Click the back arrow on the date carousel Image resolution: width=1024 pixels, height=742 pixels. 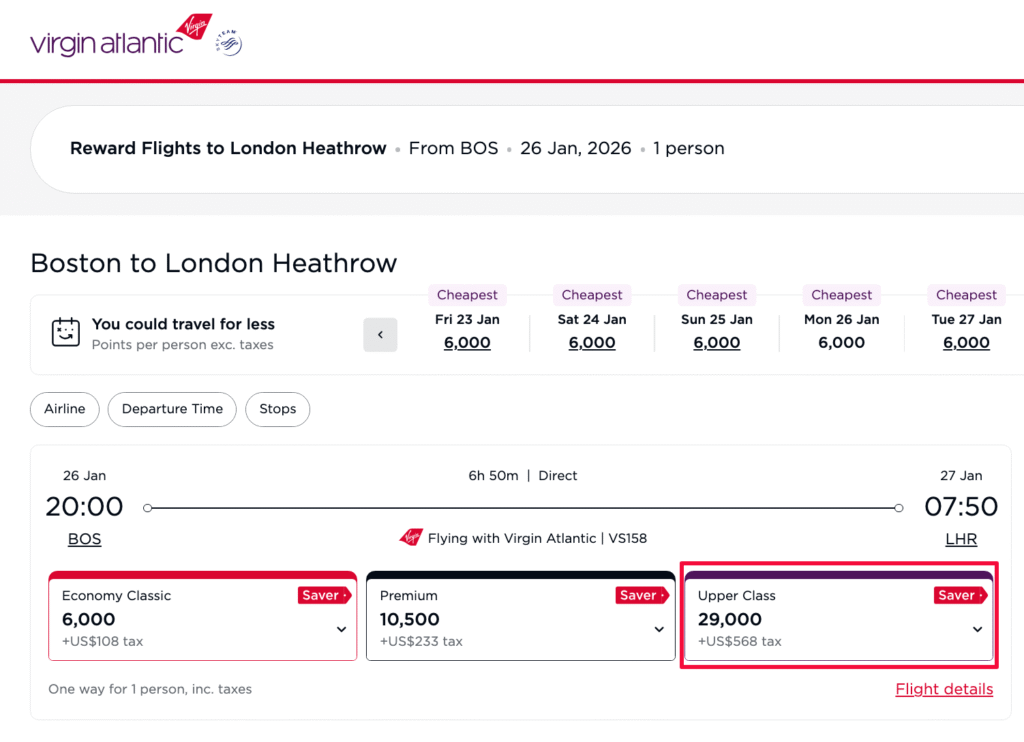380,334
